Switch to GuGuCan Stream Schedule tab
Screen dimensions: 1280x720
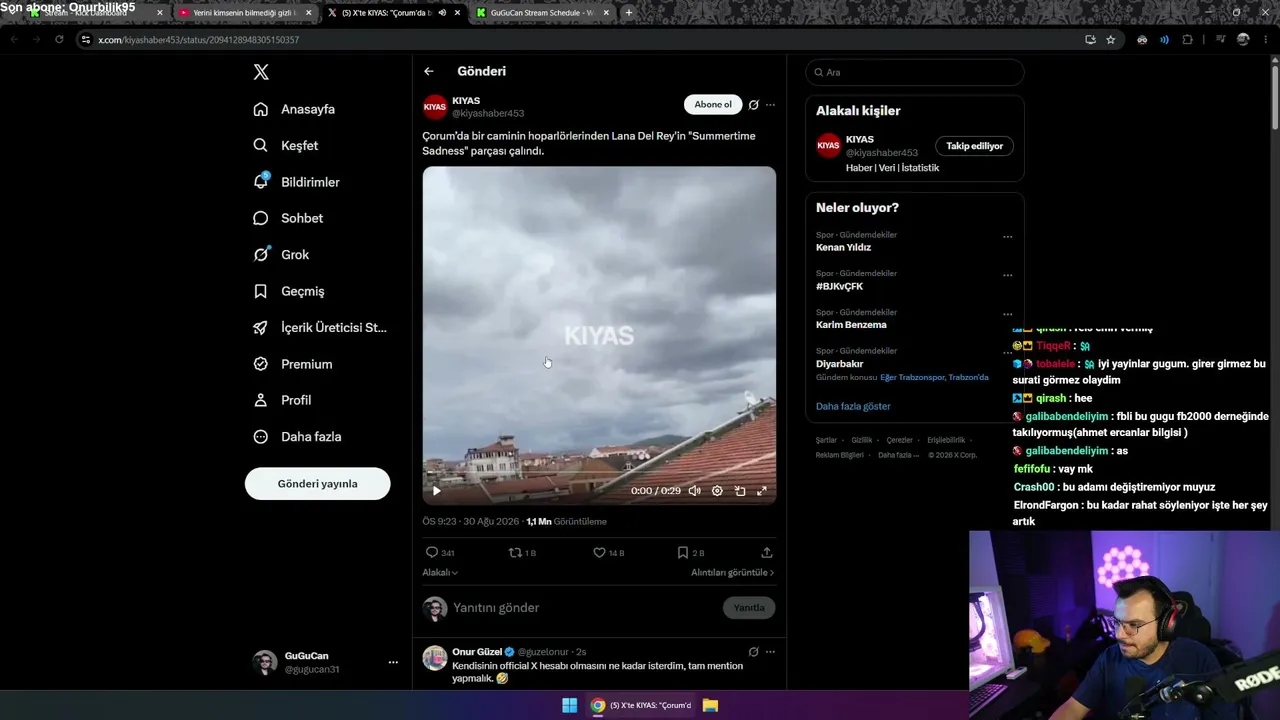[542, 13]
